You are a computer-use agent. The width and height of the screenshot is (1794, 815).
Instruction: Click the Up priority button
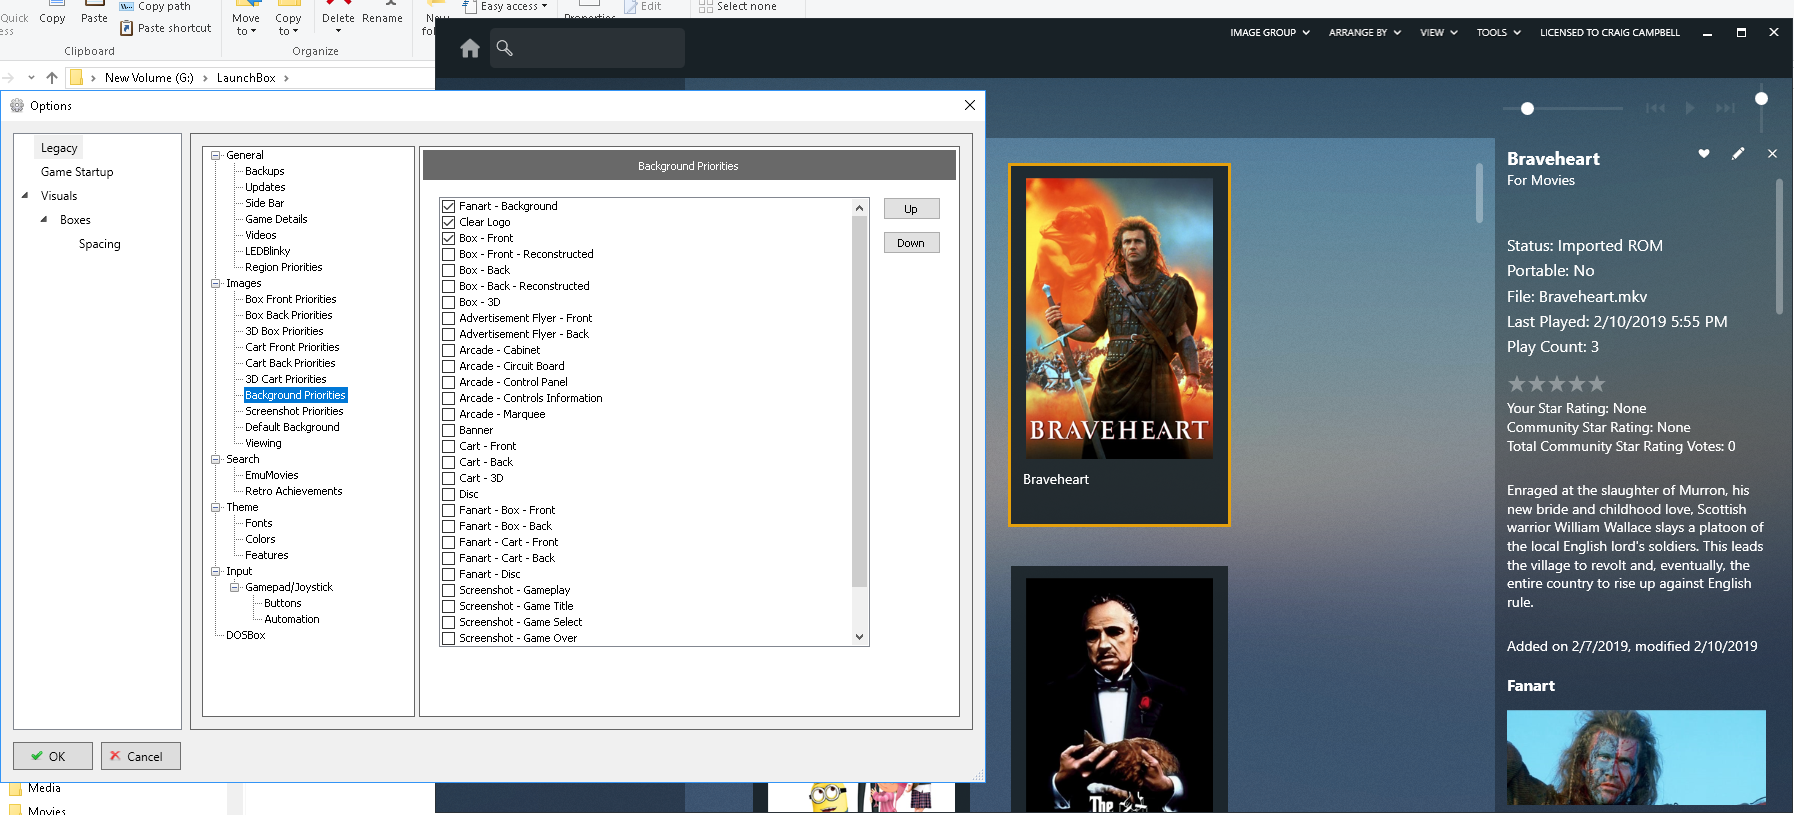[911, 209]
